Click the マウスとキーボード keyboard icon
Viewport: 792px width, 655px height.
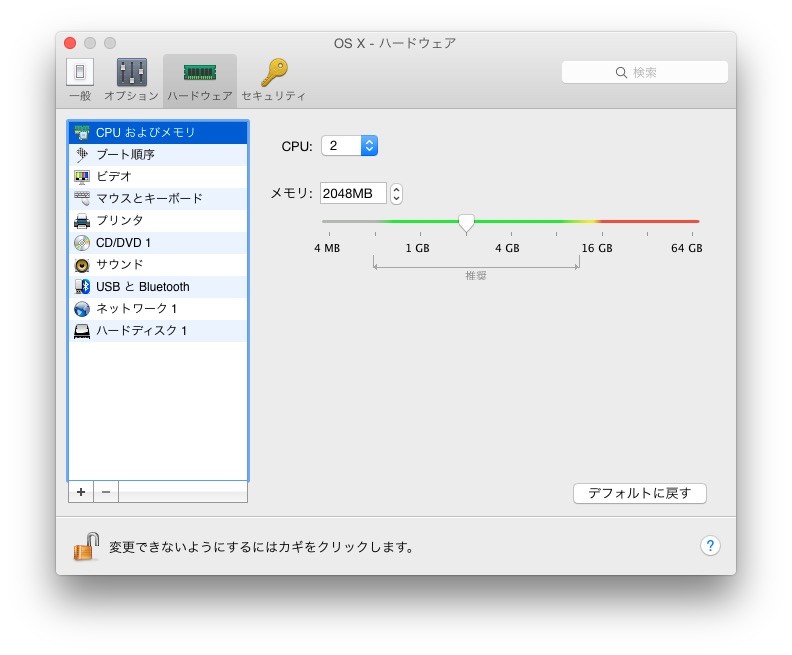pyautogui.click(x=82, y=198)
